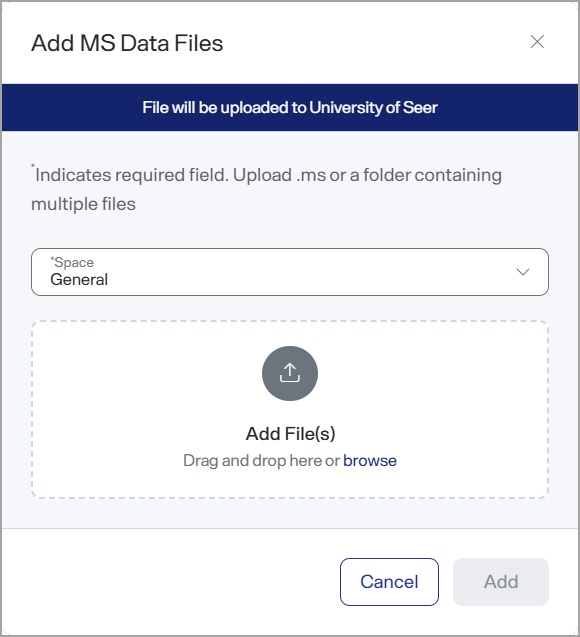Click the multiple files instruction line
This screenshot has width=580, height=637.
[83, 204]
